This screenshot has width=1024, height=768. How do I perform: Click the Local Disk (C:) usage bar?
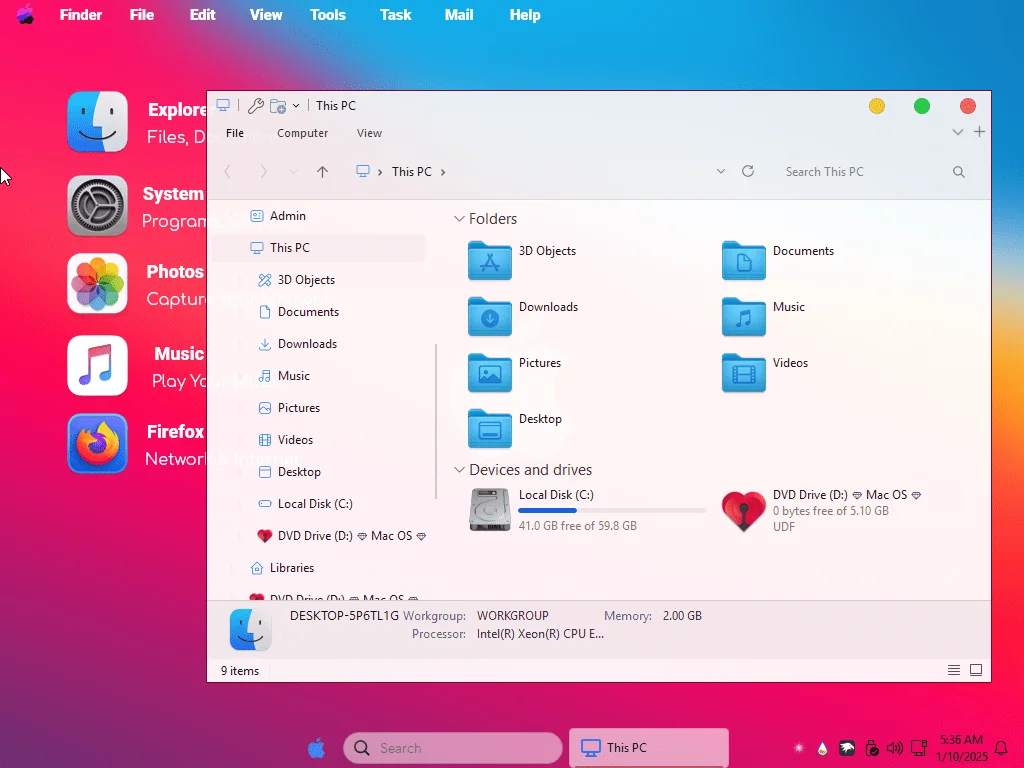click(613, 510)
